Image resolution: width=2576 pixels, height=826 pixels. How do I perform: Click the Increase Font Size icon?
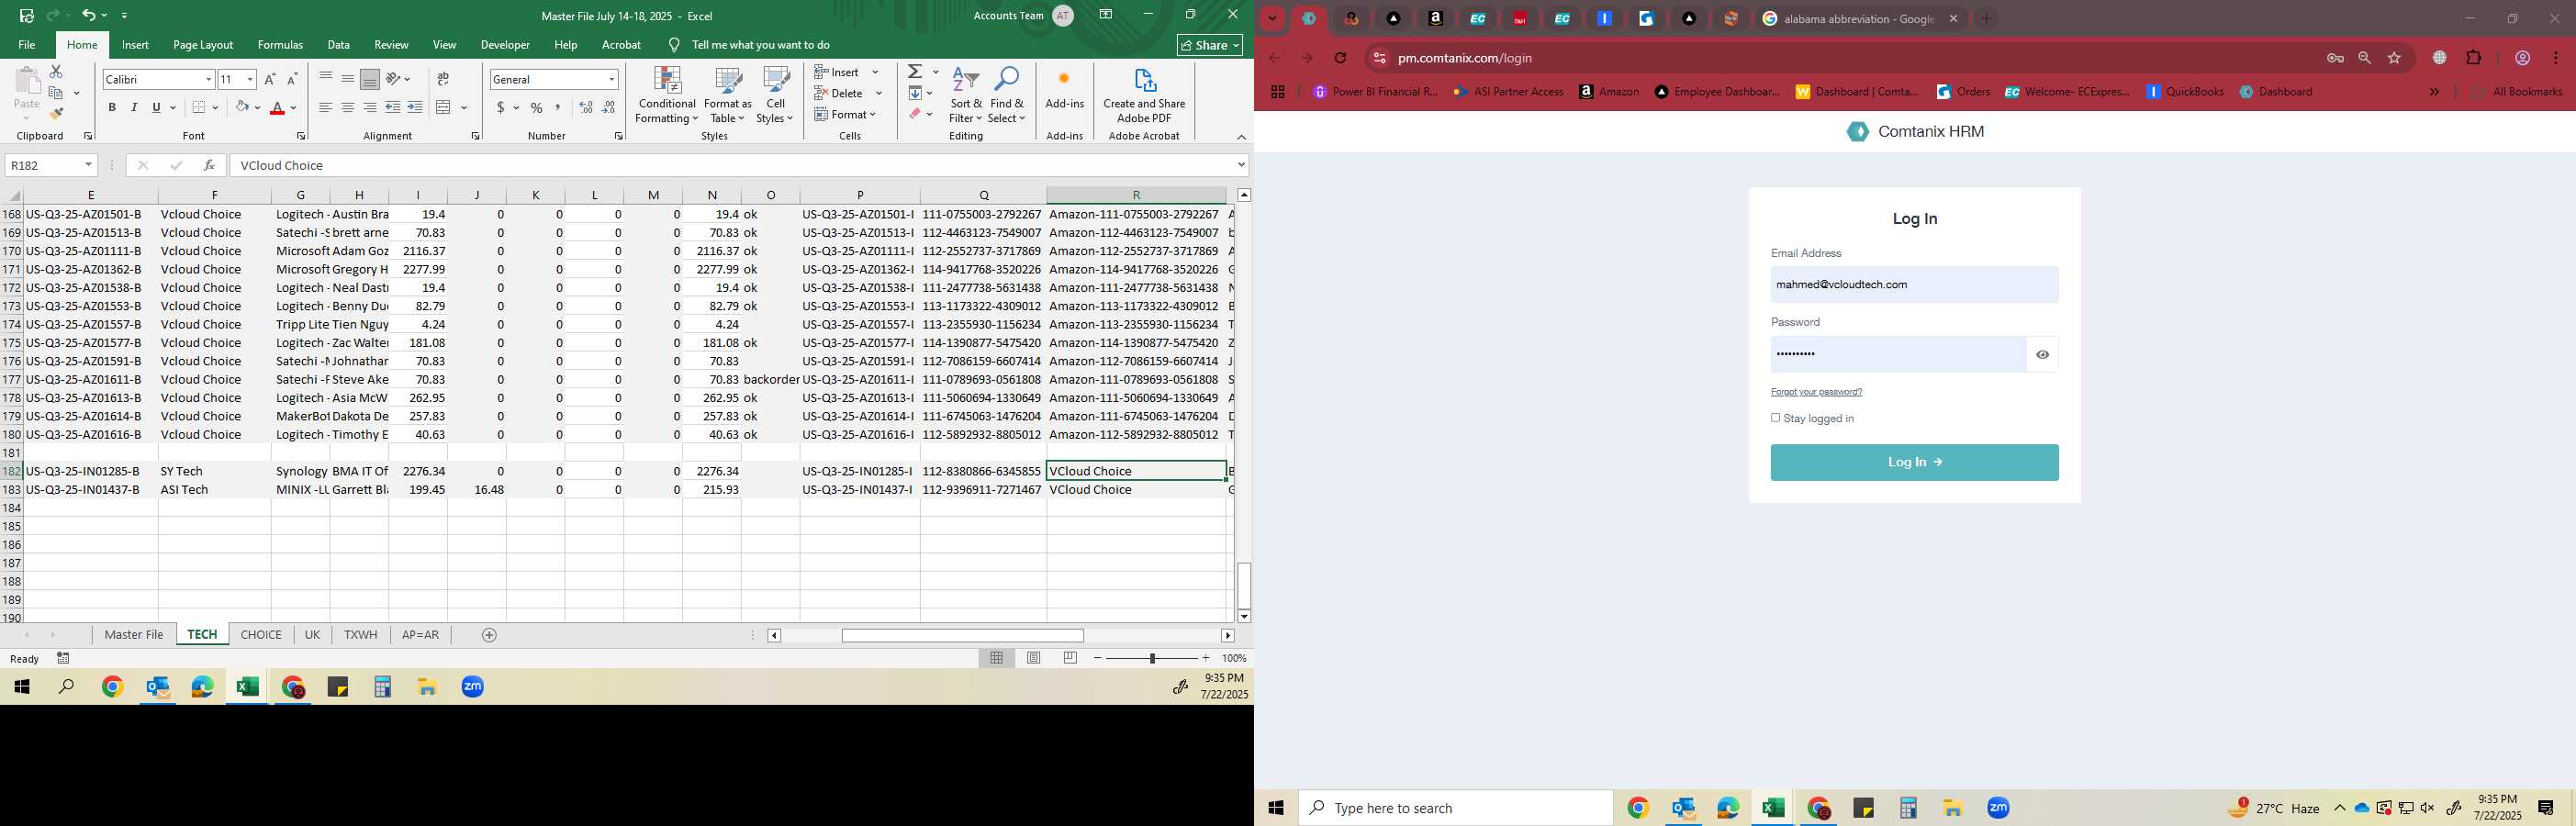tap(270, 79)
